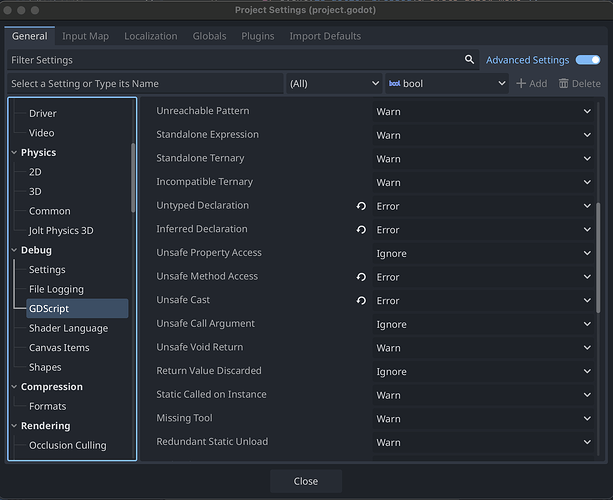Select Canvas Items under Debug
This screenshot has width=613, height=500.
(x=59, y=348)
